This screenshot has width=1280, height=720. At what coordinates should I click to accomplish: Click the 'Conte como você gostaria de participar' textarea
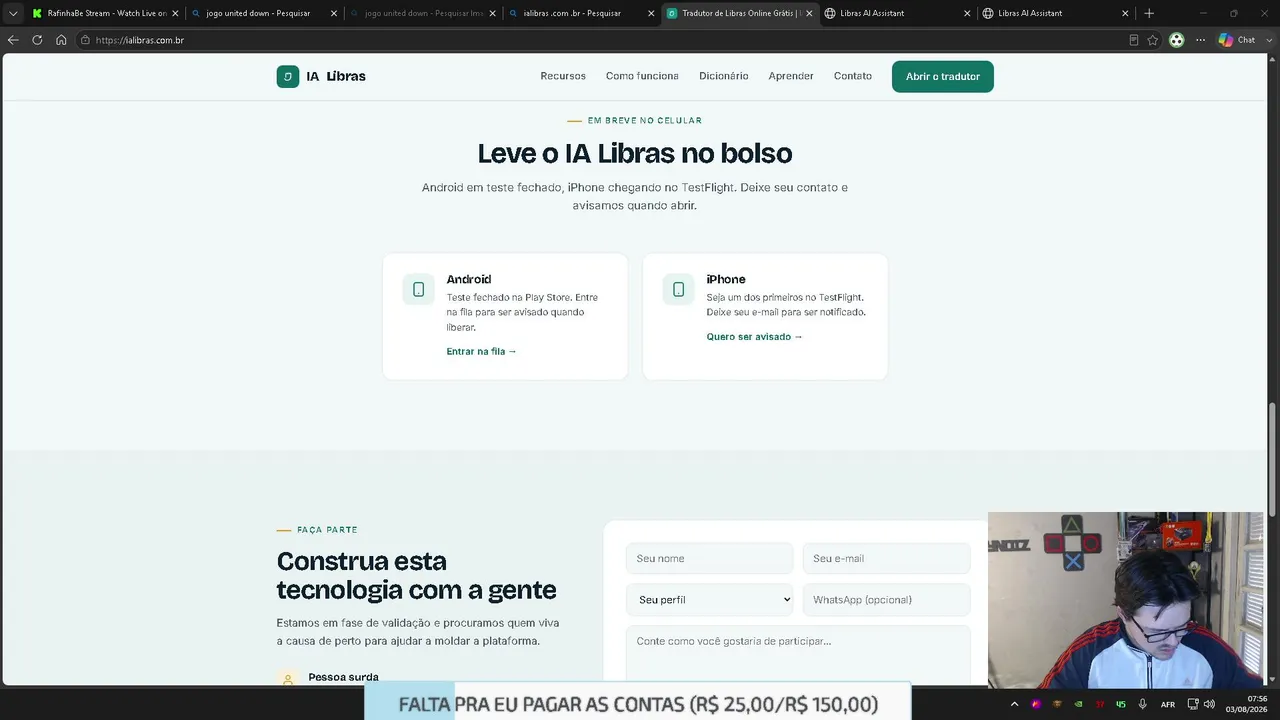point(798,655)
